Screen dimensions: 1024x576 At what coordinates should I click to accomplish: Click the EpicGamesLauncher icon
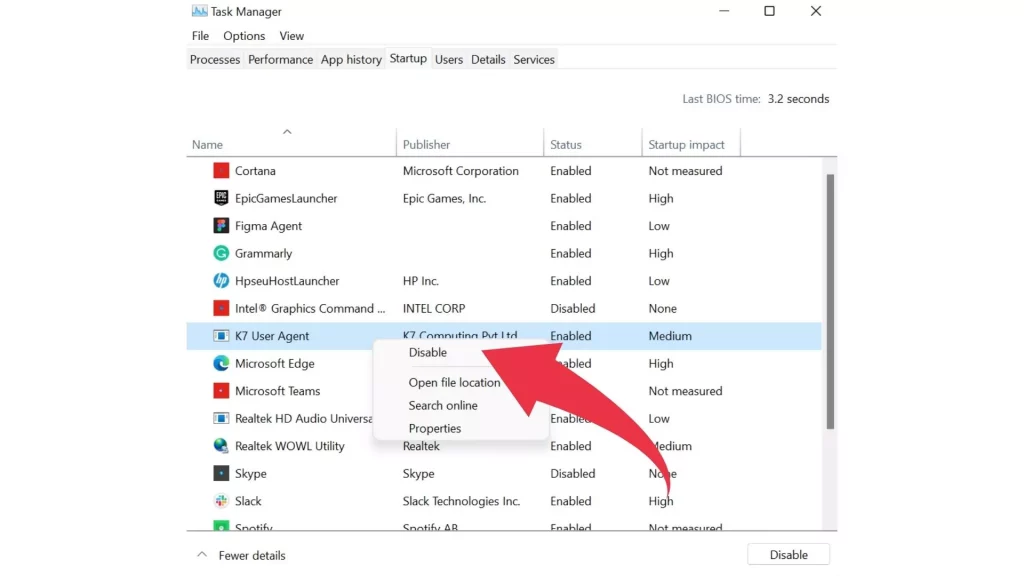coord(221,199)
